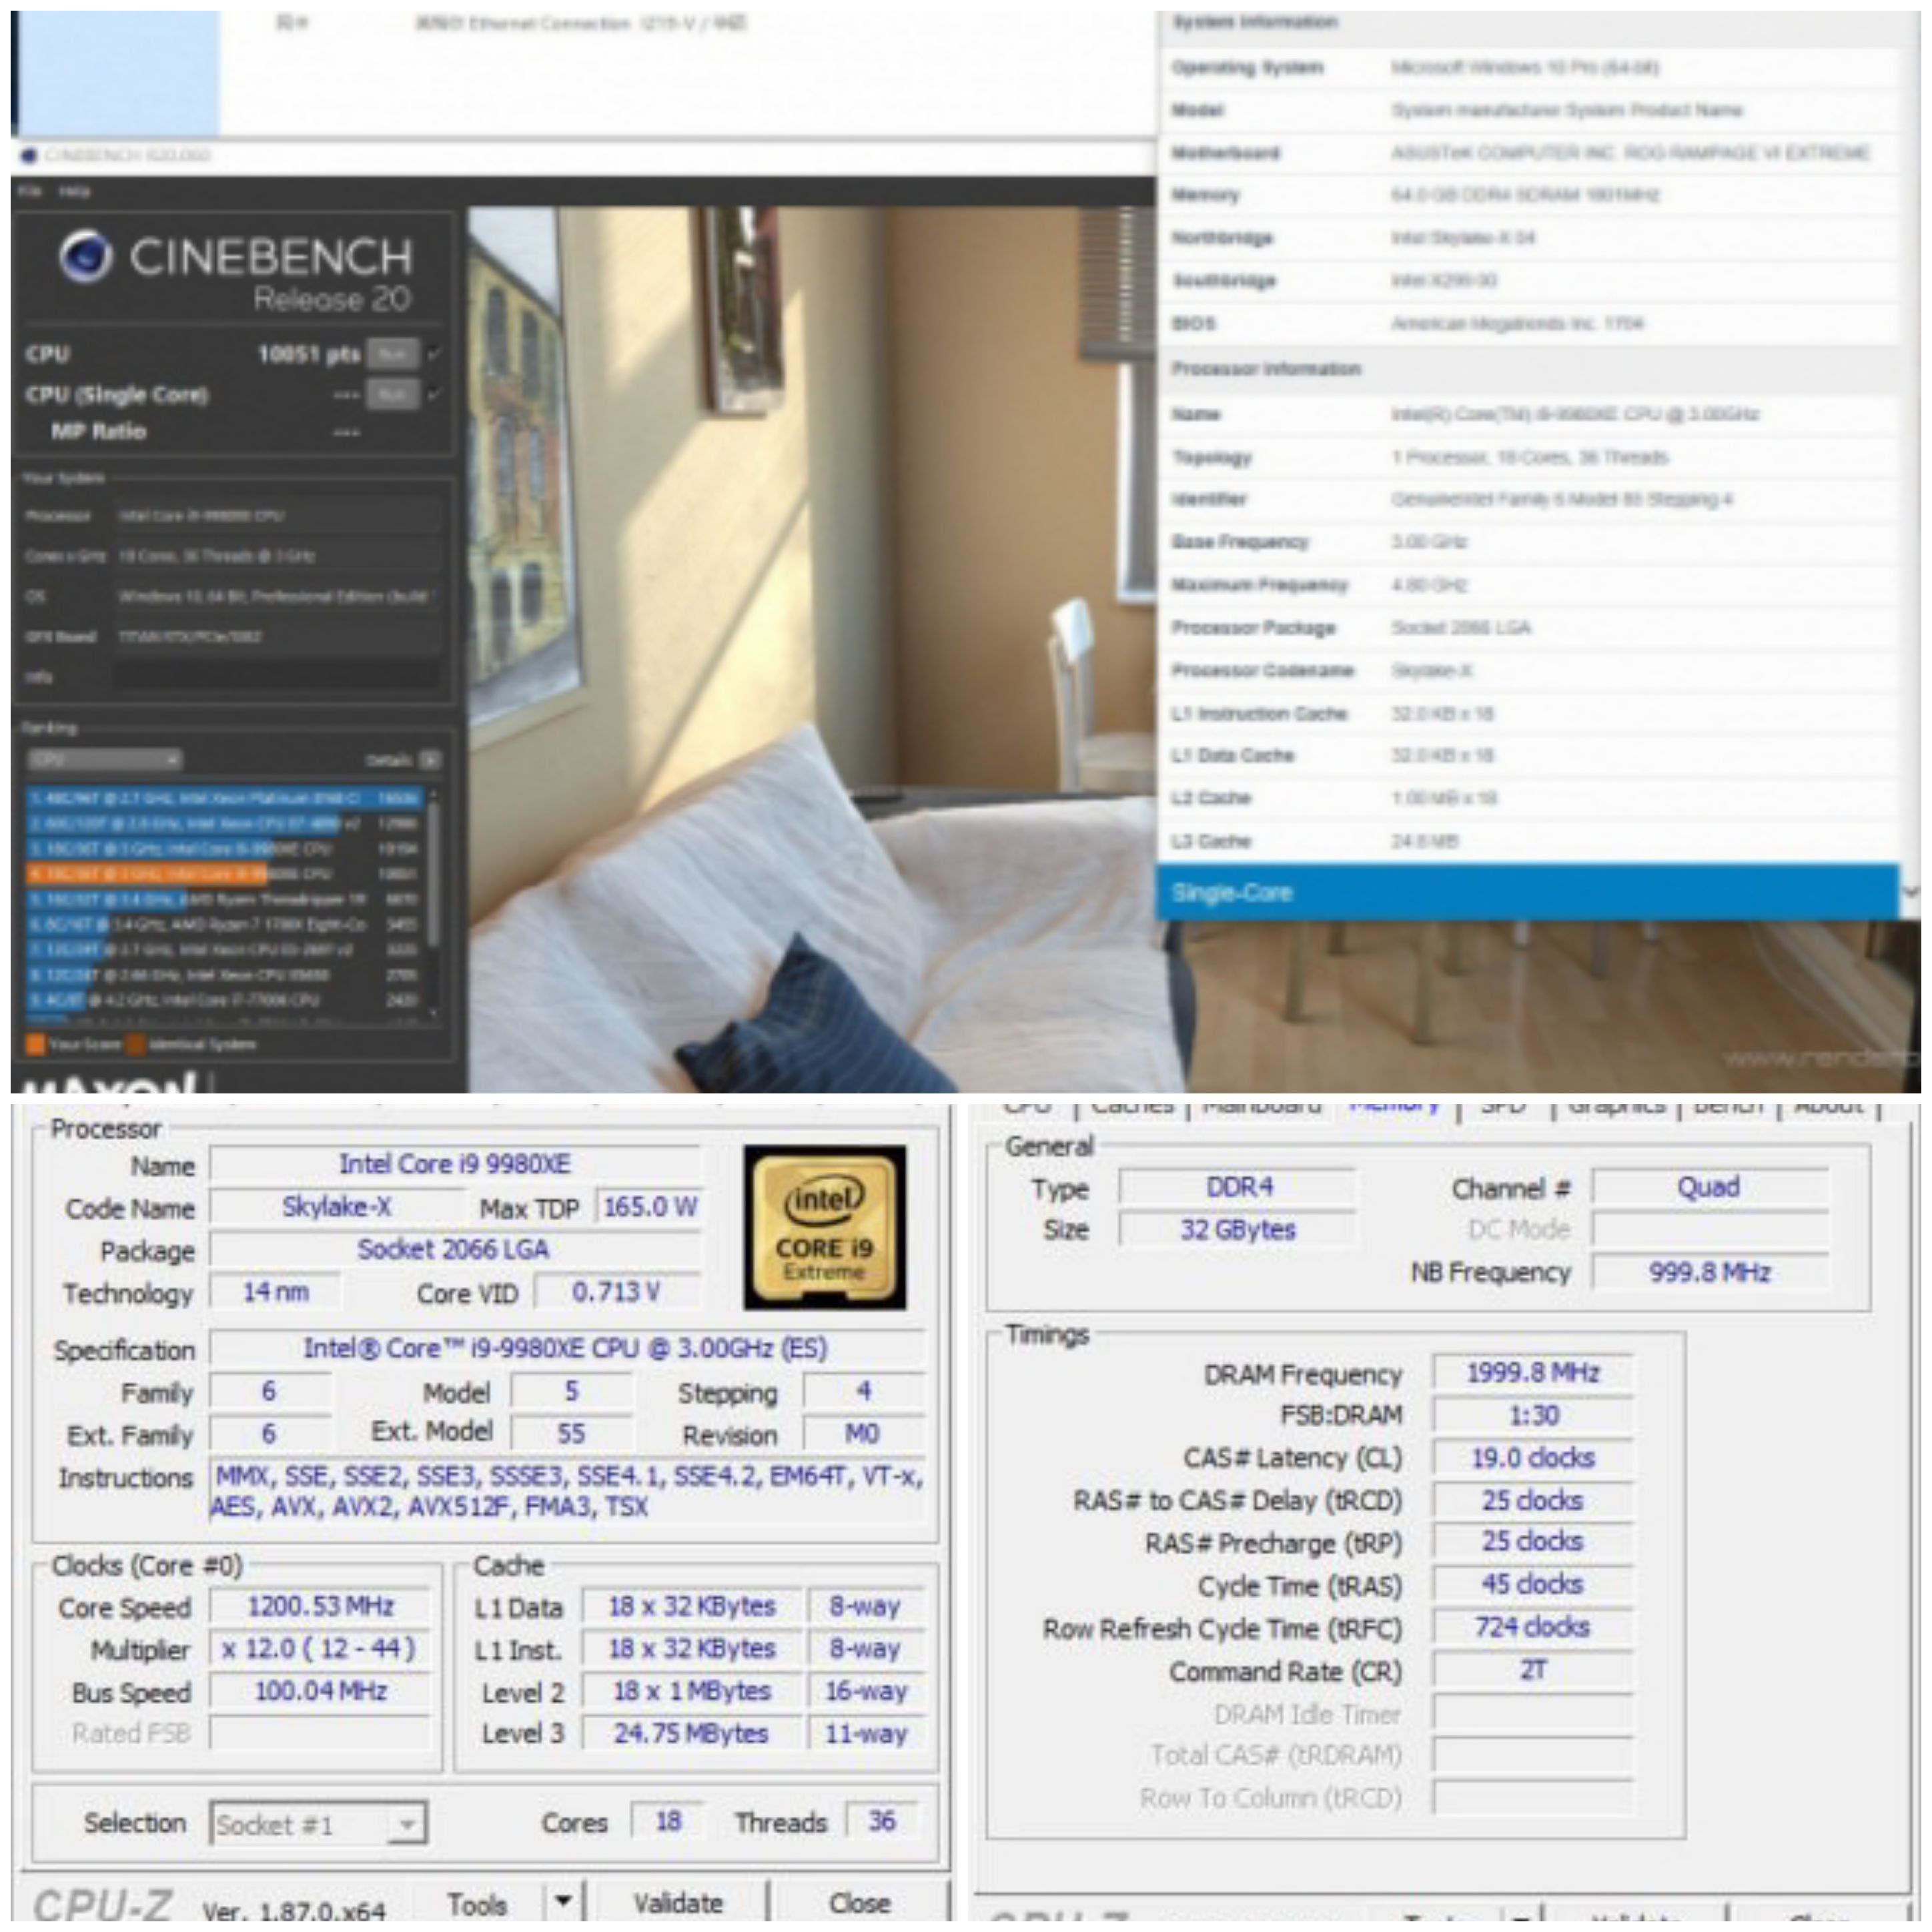The image size is (1932, 1932).
Task: Click the Command Rate value 2T
Action: (1532, 1670)
